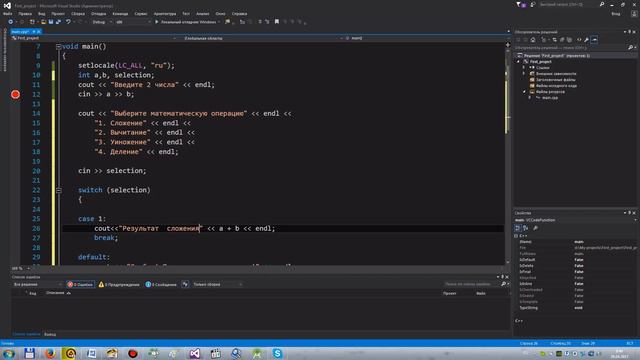The image size is (640, 360).
Task: Click the Alphabetical sort icon in Properties panel
Action: (x=525, y=228)
